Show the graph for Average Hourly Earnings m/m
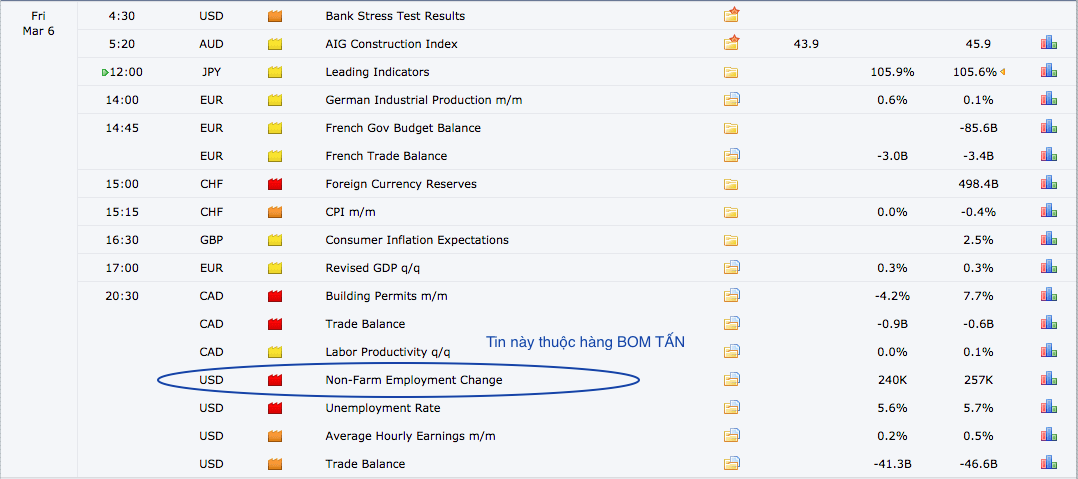The image size is (1078, 479). point(1048,436)
